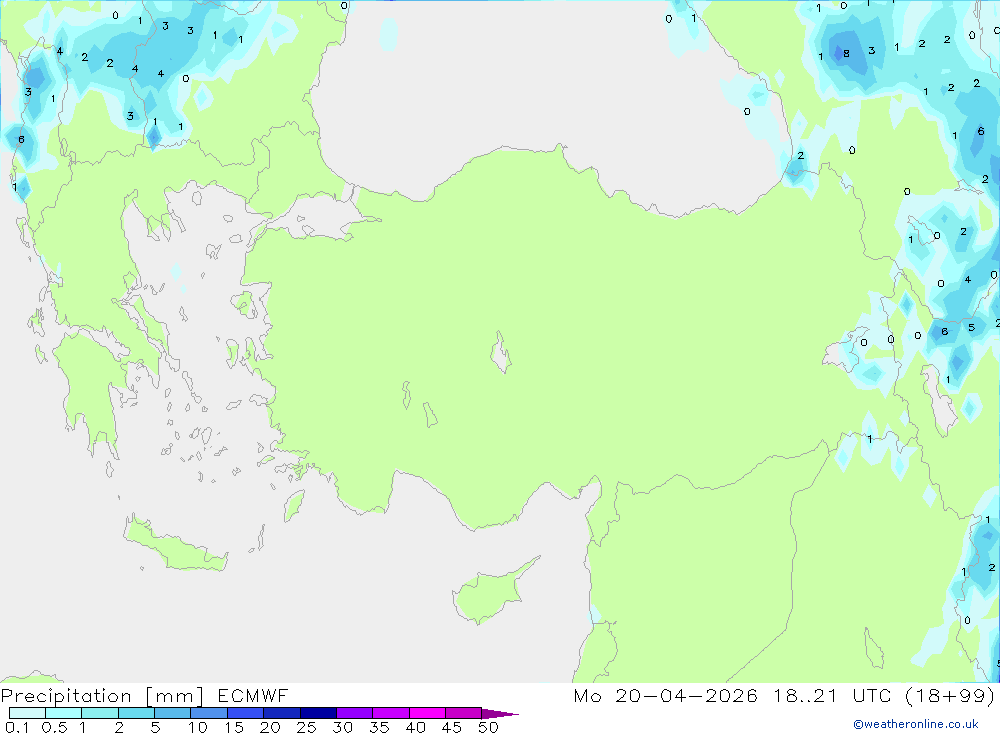Screen dimensions: 1000x733
Task: Select the '18..21 UTC' time label
Action: pos(832,695)
